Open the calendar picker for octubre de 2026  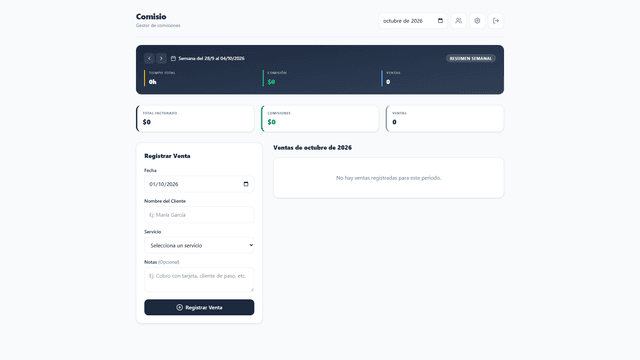(x=440, y=21)
